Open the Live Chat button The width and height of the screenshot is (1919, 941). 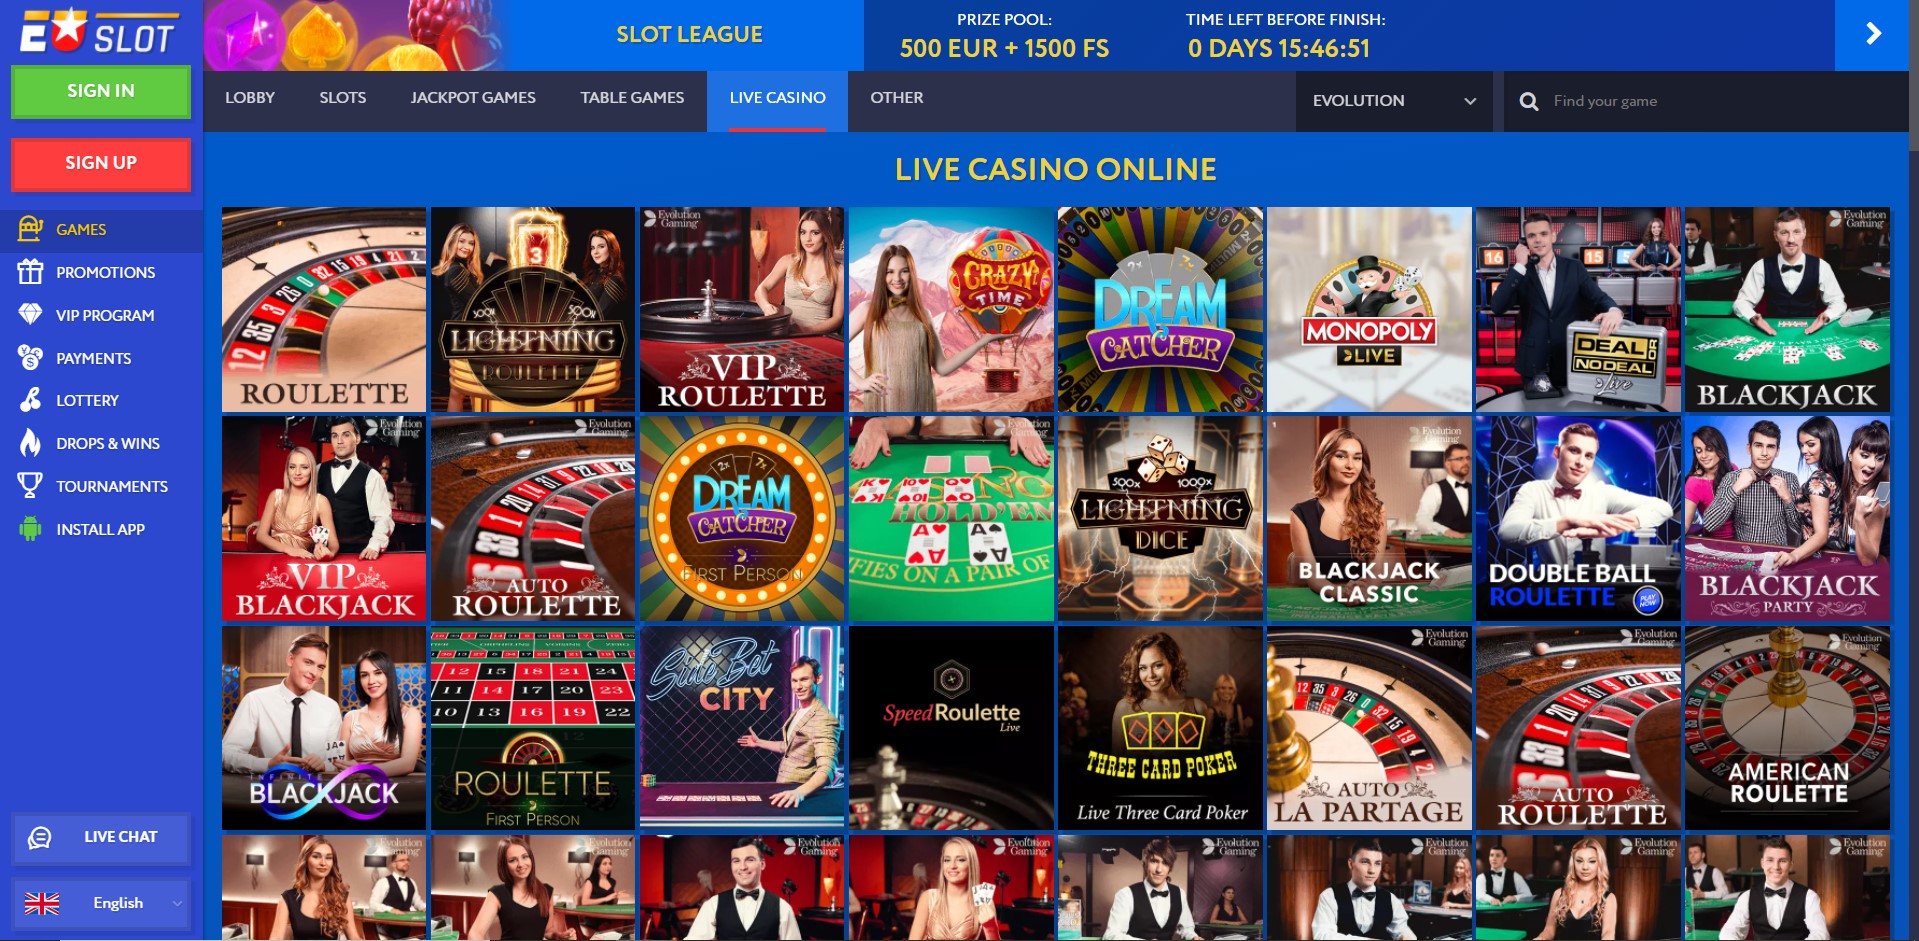point(101,837)
